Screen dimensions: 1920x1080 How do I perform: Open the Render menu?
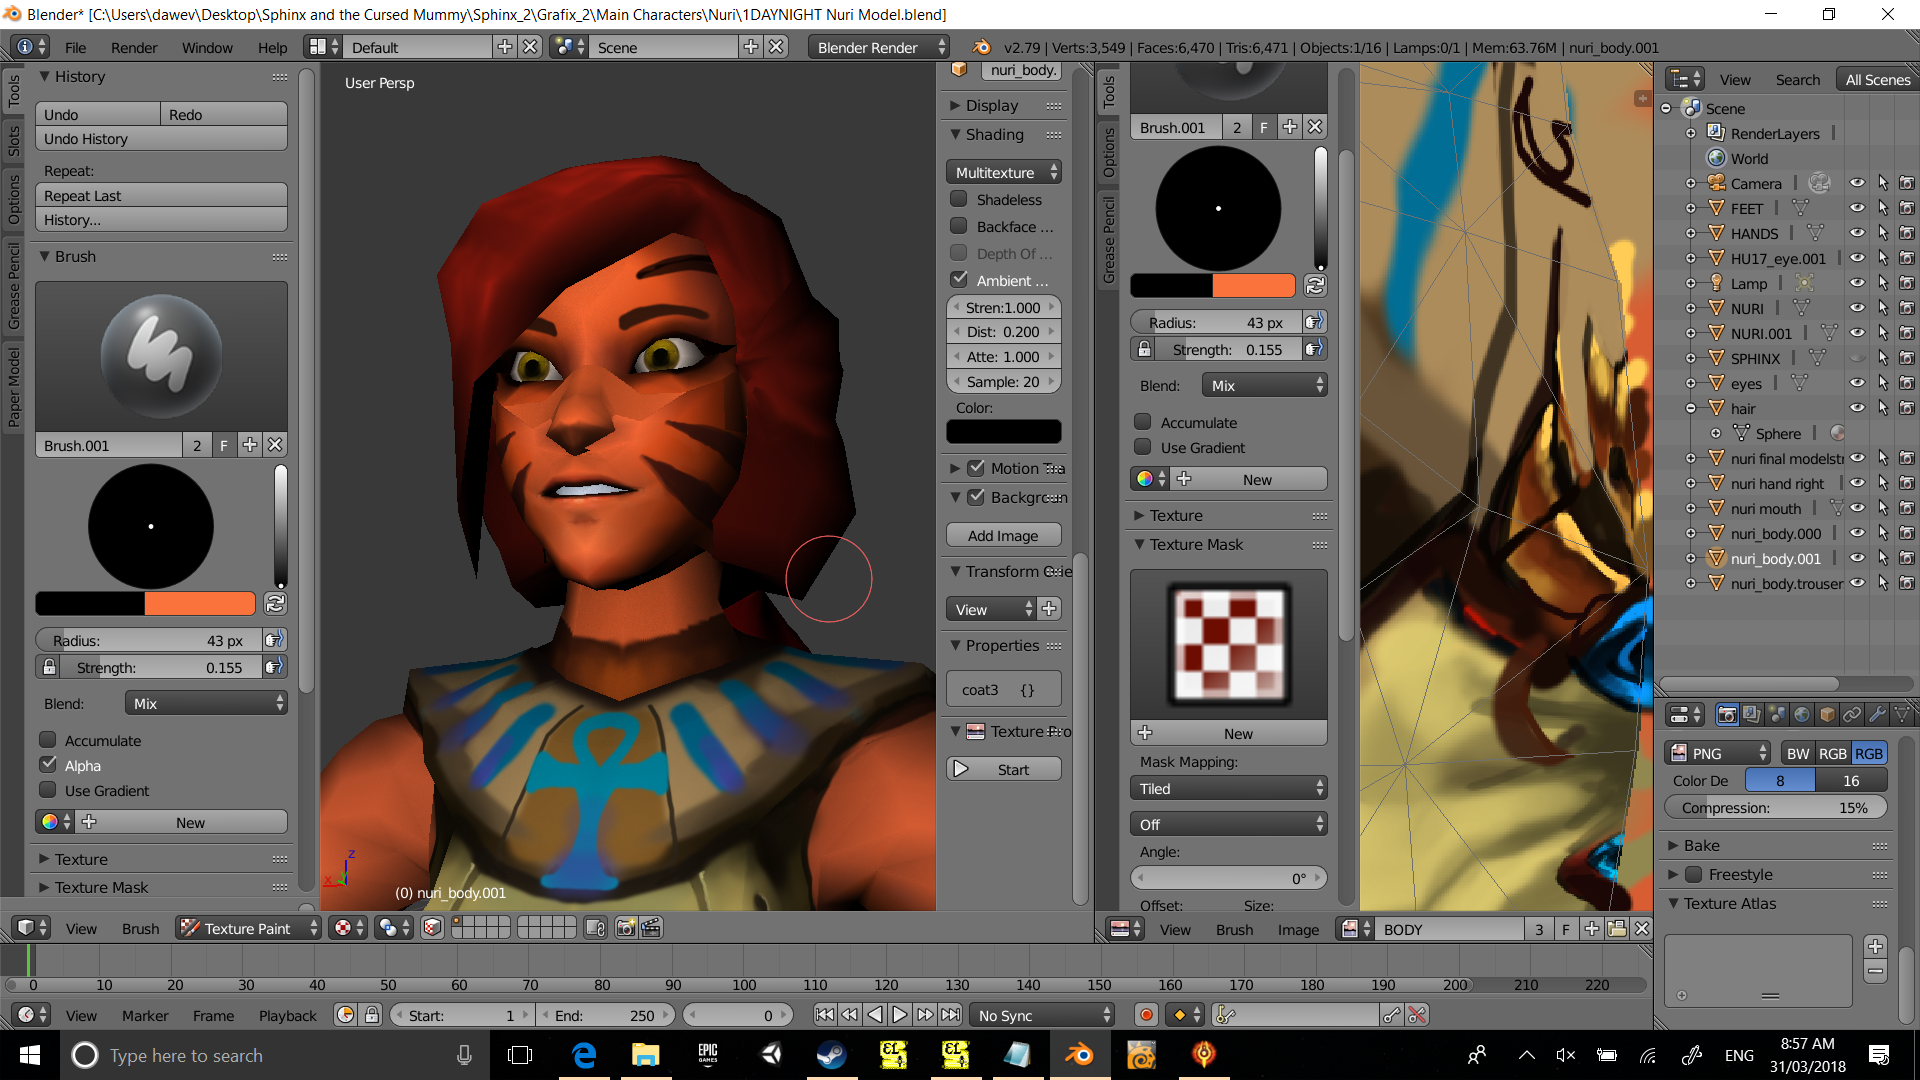point(134,47)
